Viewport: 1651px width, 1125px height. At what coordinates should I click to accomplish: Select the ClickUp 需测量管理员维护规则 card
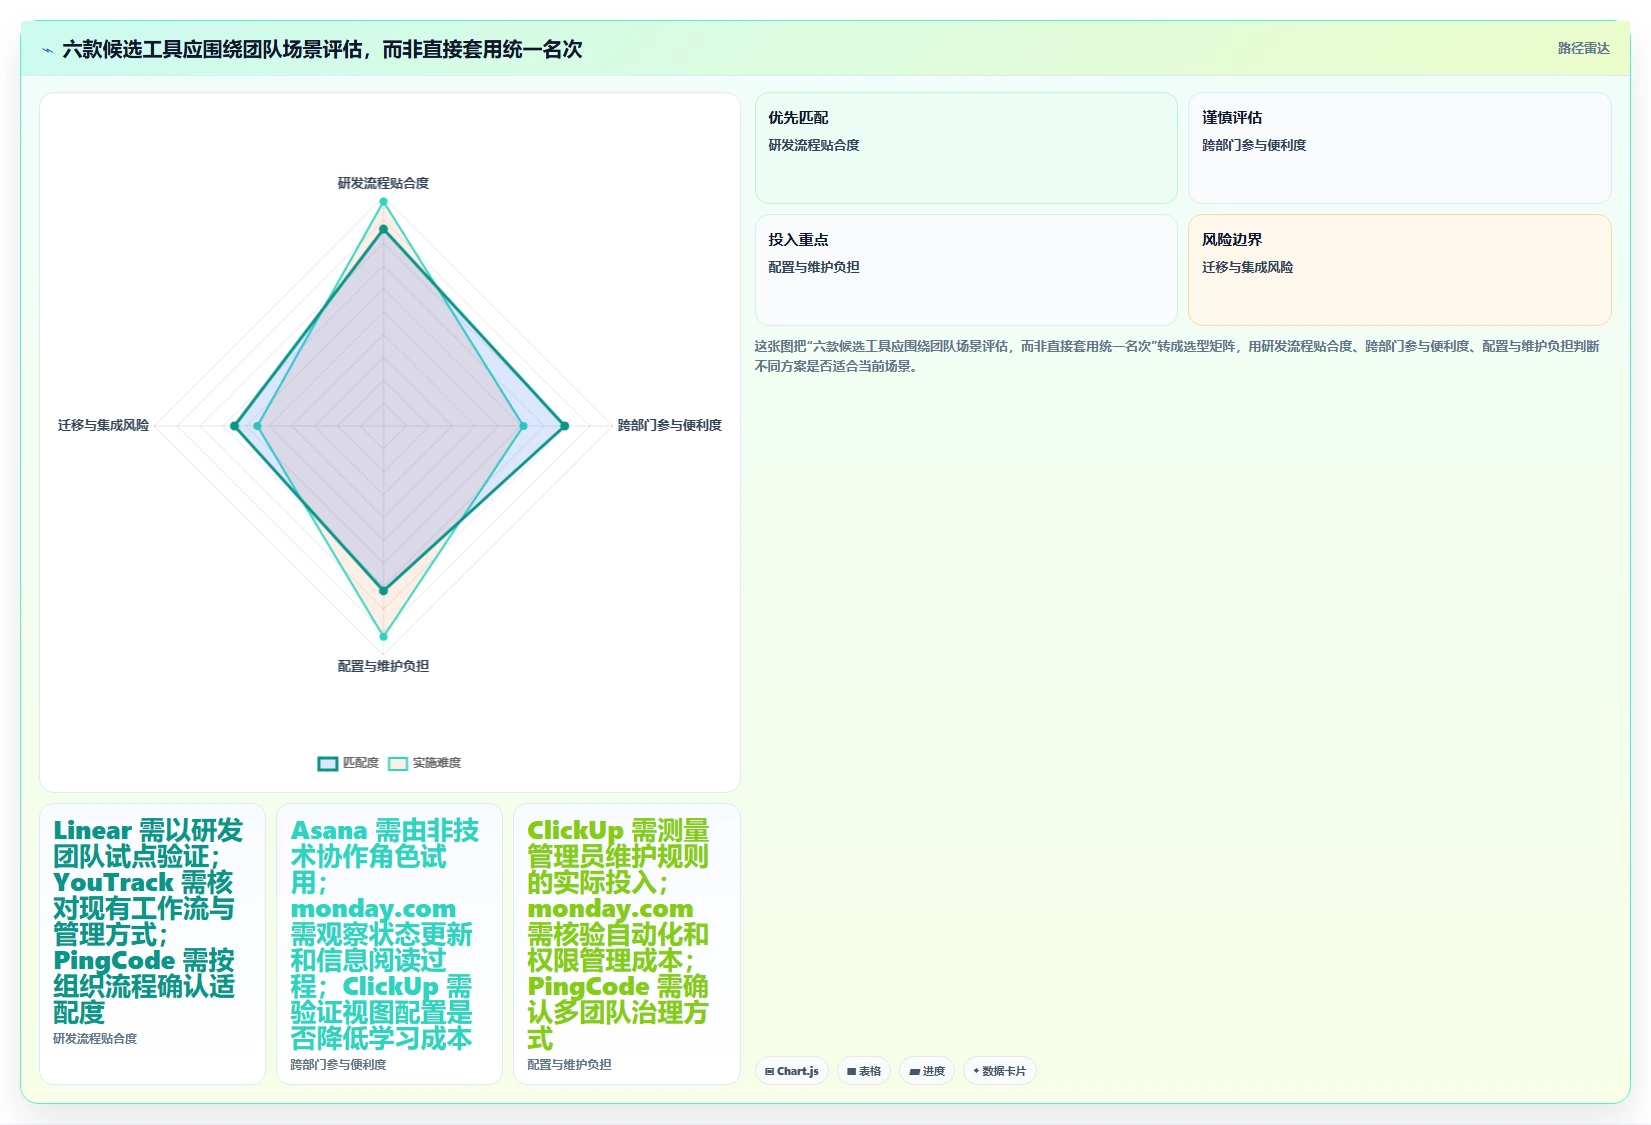point(626,943)
